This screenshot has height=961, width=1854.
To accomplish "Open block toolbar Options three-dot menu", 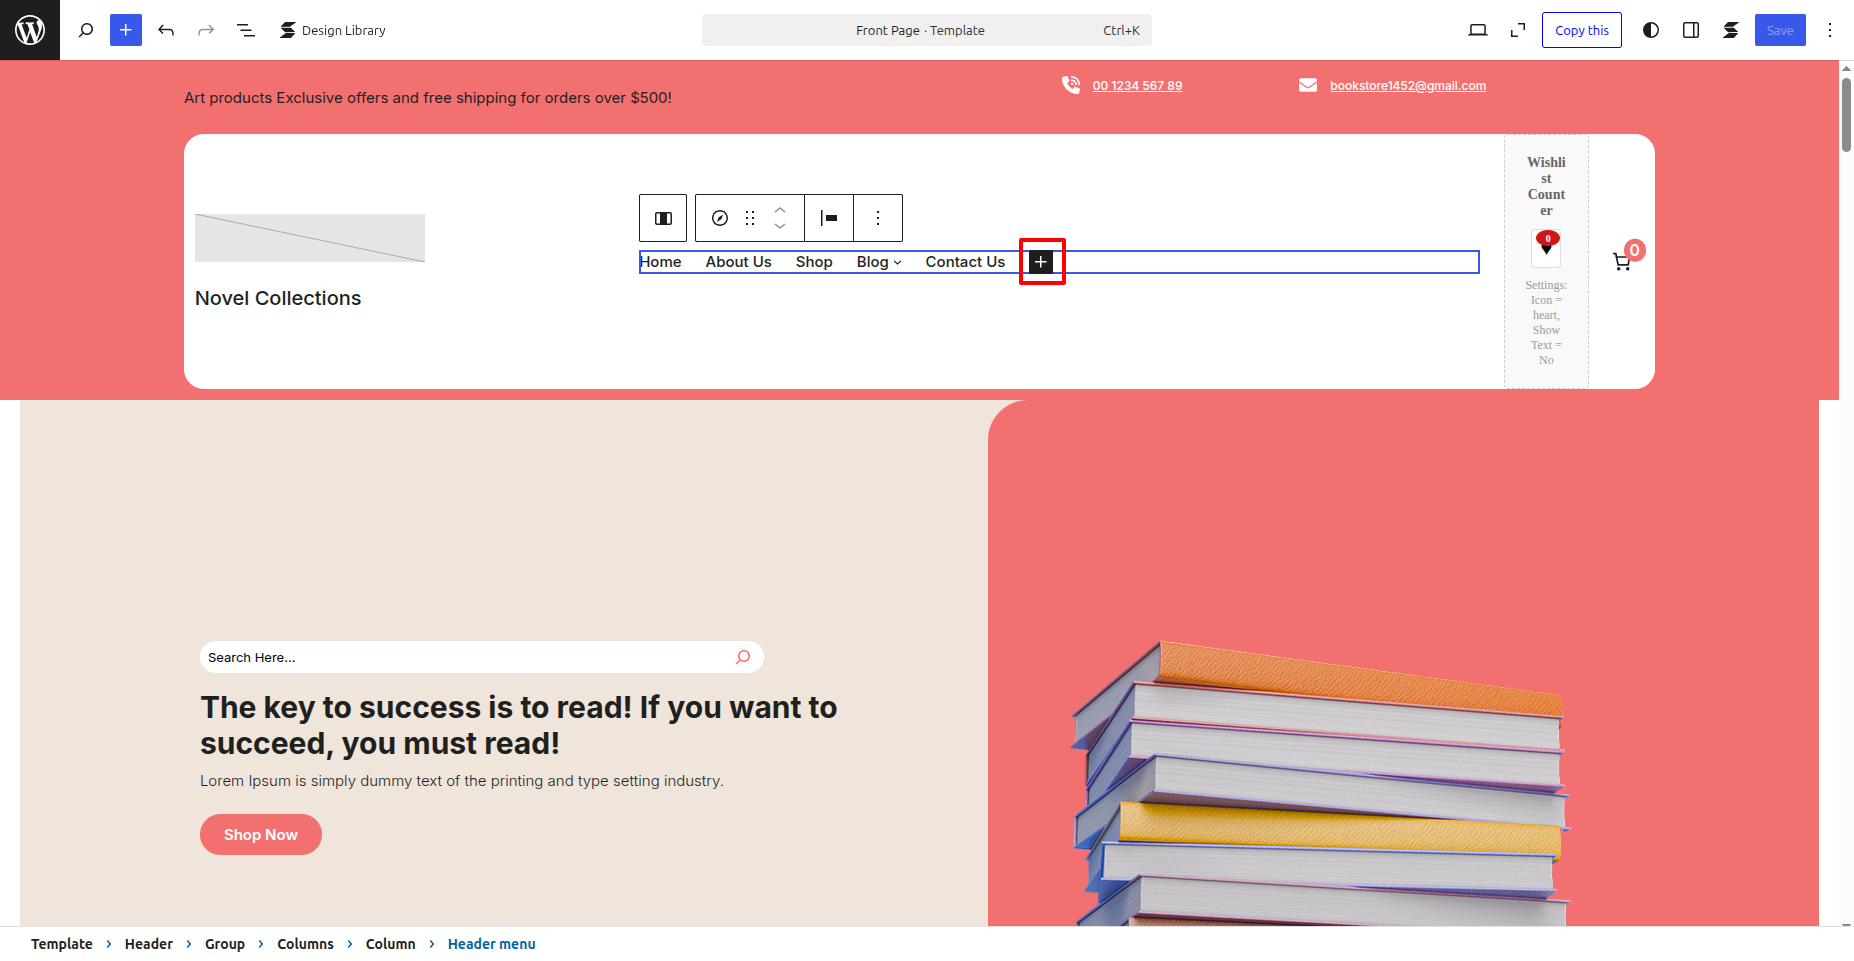I will click(878, 218).
